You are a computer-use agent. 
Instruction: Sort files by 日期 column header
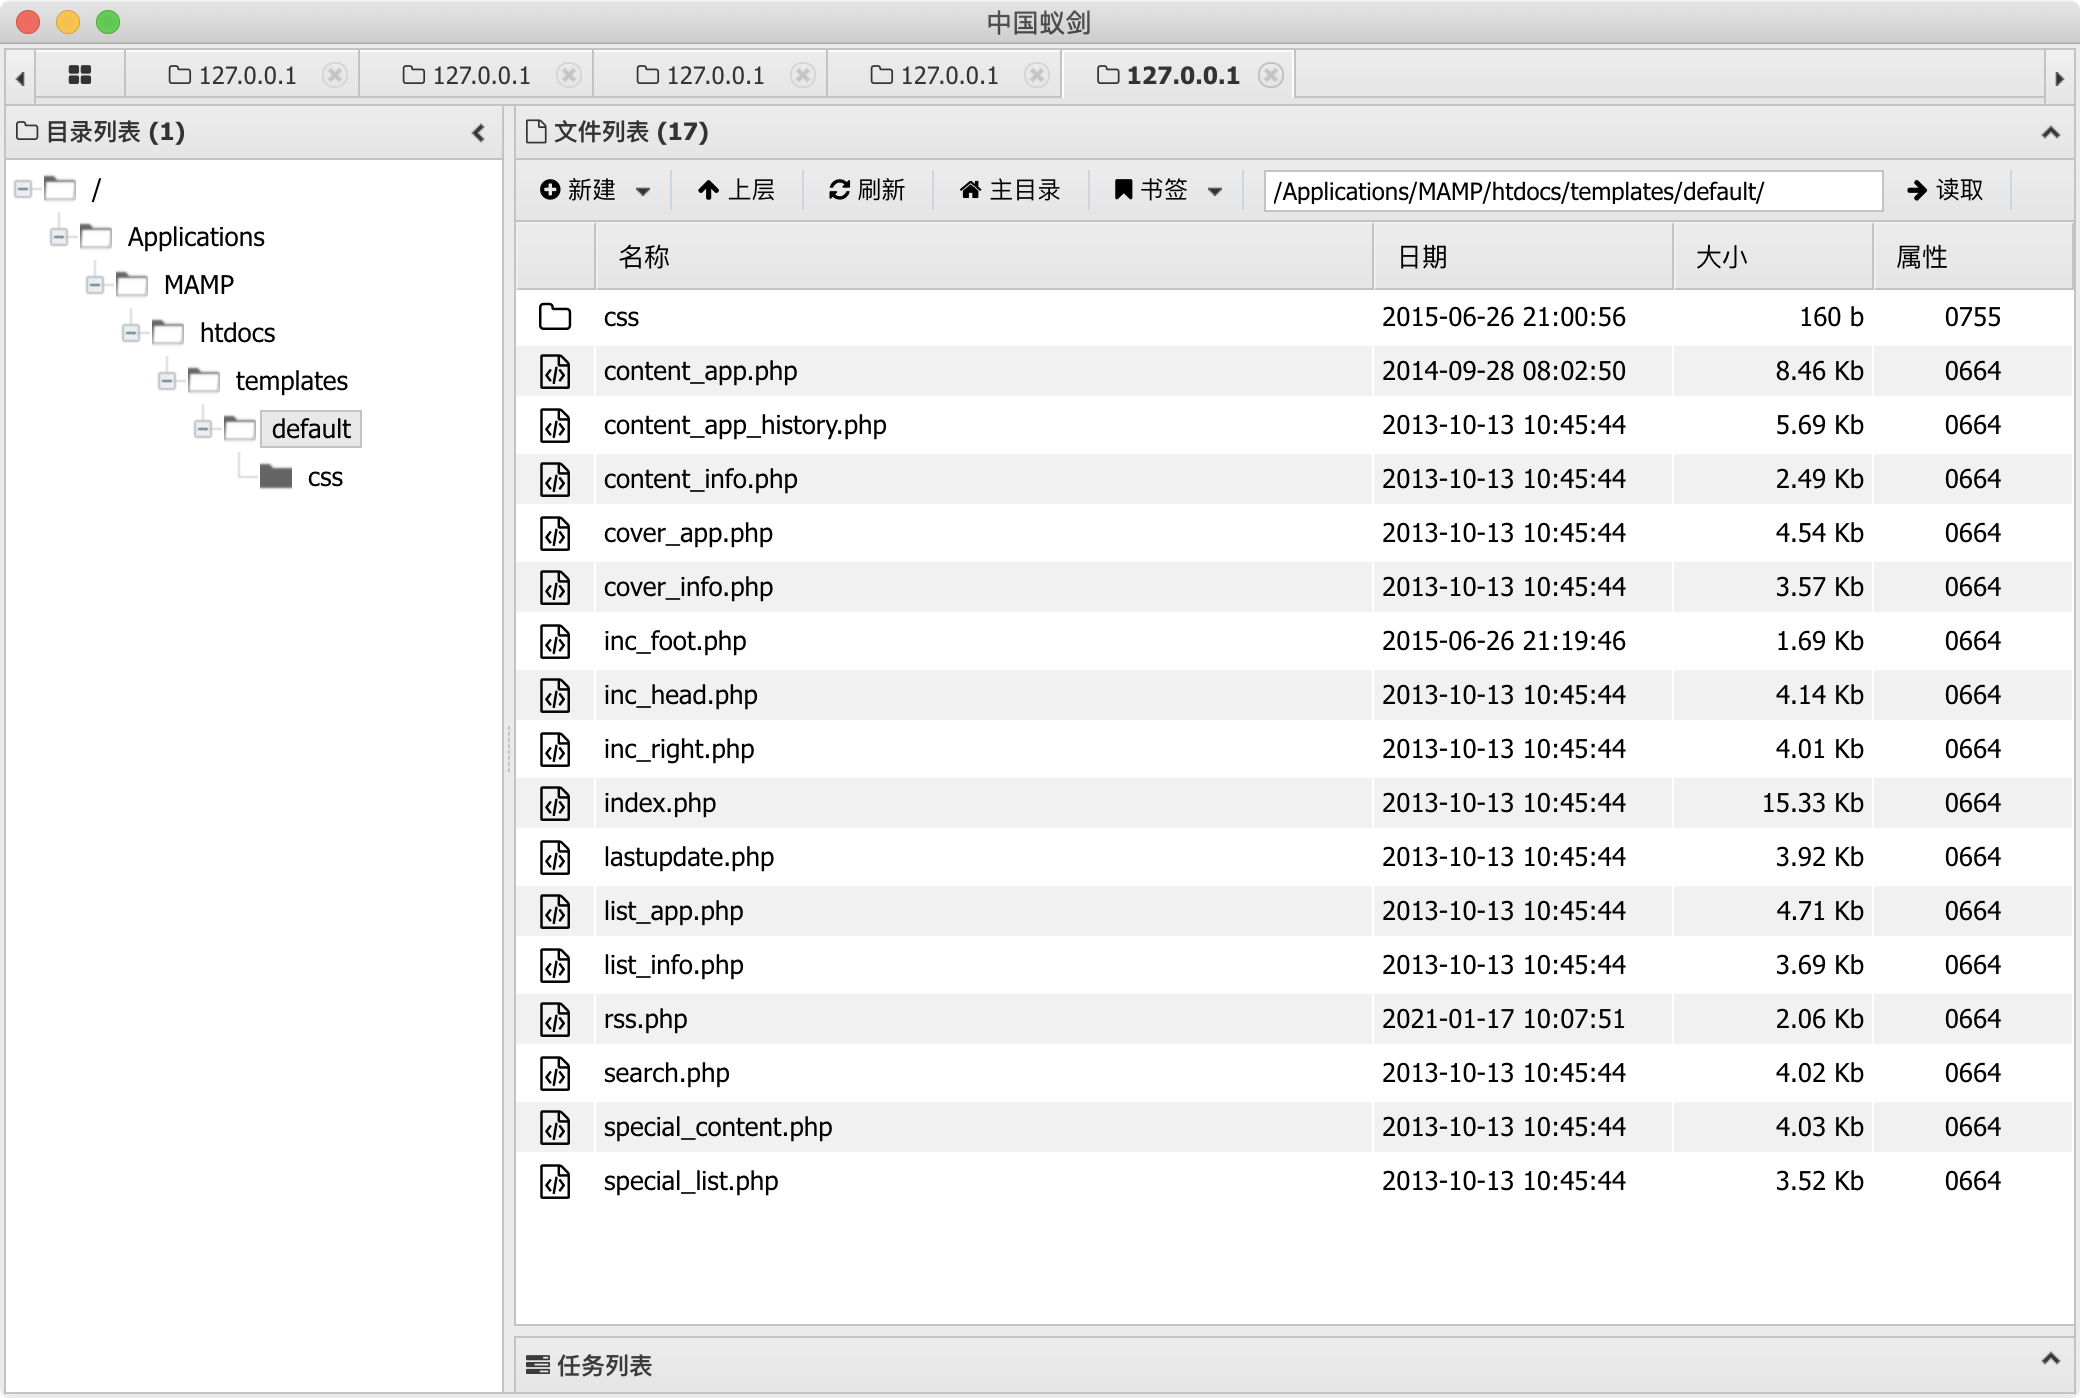[1422, 257]
